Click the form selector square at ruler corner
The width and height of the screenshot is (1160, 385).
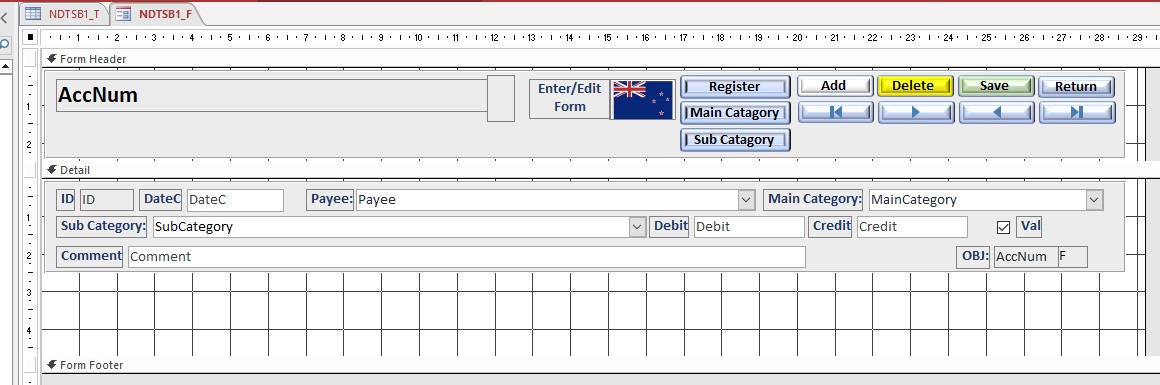pyautogui.click(x=30, y=36)
